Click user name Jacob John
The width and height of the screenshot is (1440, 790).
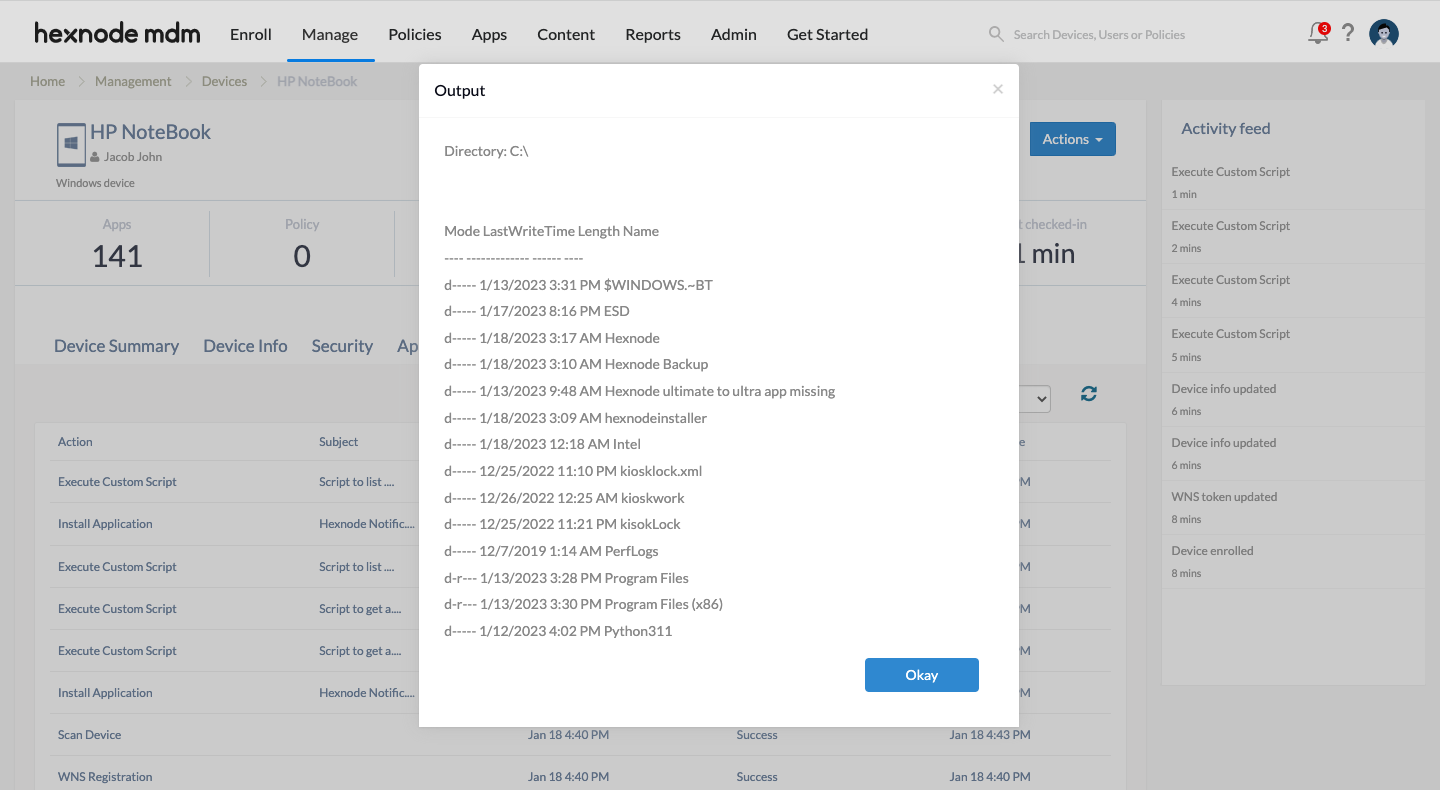(133, 157)
